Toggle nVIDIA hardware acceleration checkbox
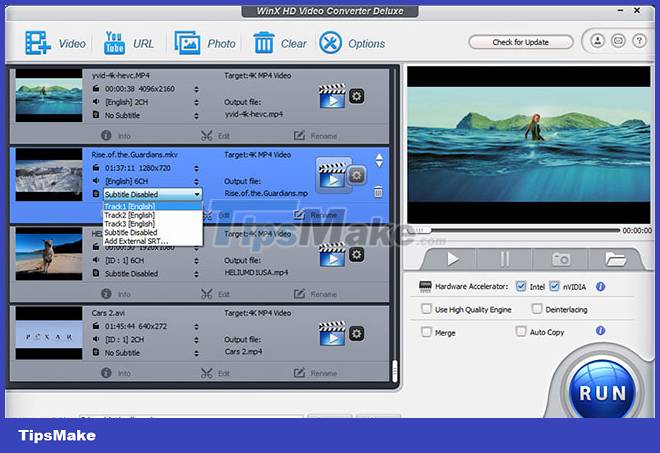 pos(554,286)
